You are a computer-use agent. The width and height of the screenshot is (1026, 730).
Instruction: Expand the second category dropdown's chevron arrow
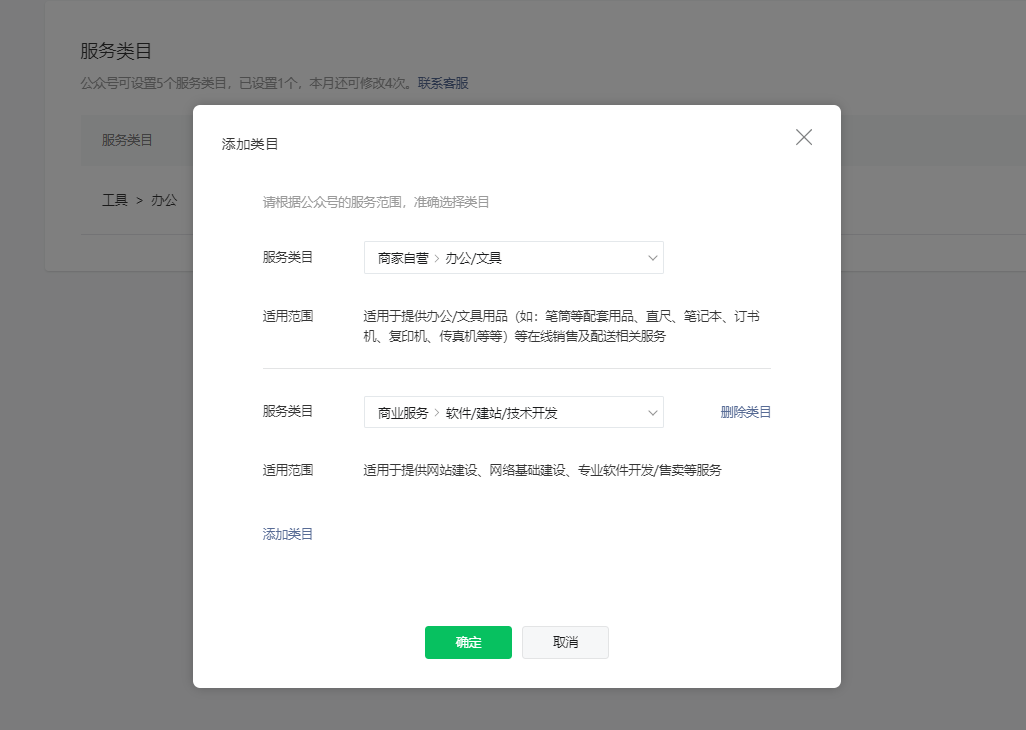[652, 411]
